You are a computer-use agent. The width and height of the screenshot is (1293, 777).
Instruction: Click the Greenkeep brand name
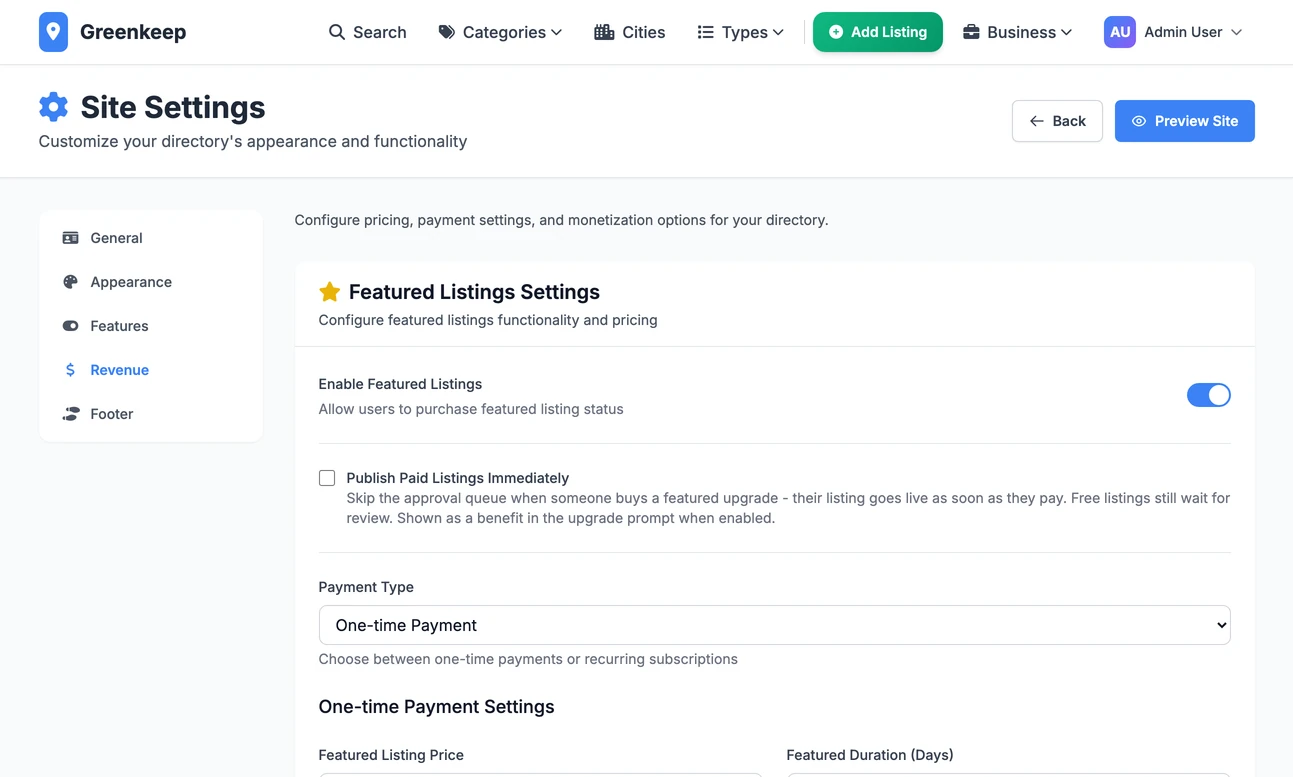pyautogui.click(x=133, y=32)
